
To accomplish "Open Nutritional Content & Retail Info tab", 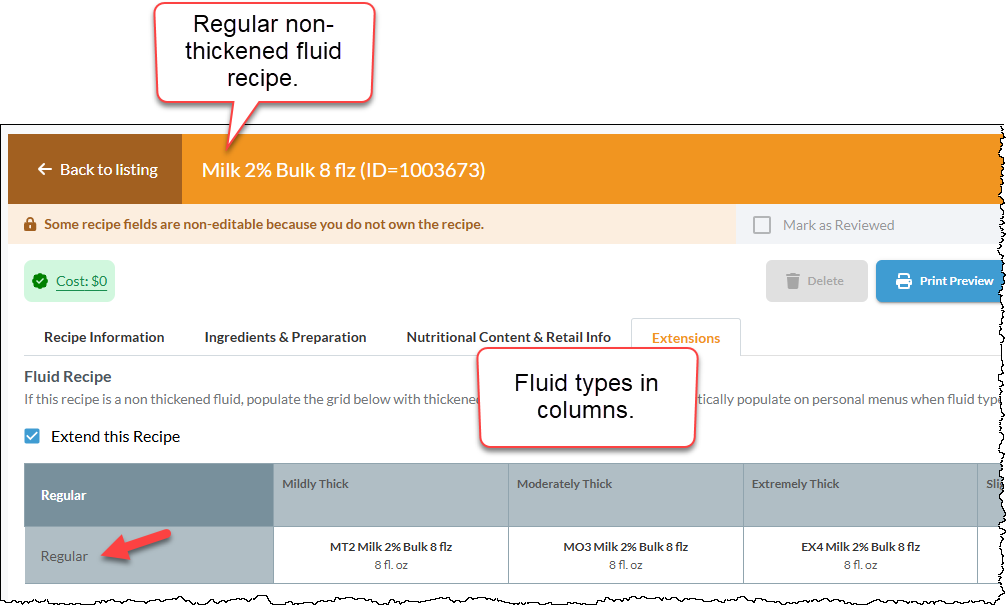I will tap(509, 337).
